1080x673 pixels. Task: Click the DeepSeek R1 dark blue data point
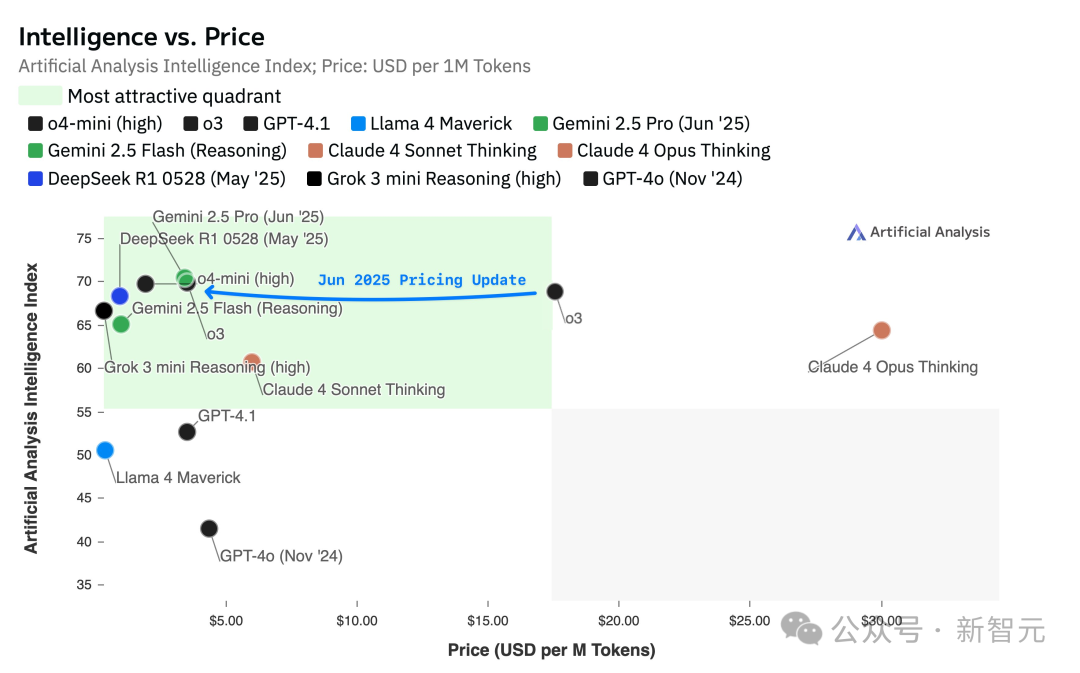tap(120, 296)
